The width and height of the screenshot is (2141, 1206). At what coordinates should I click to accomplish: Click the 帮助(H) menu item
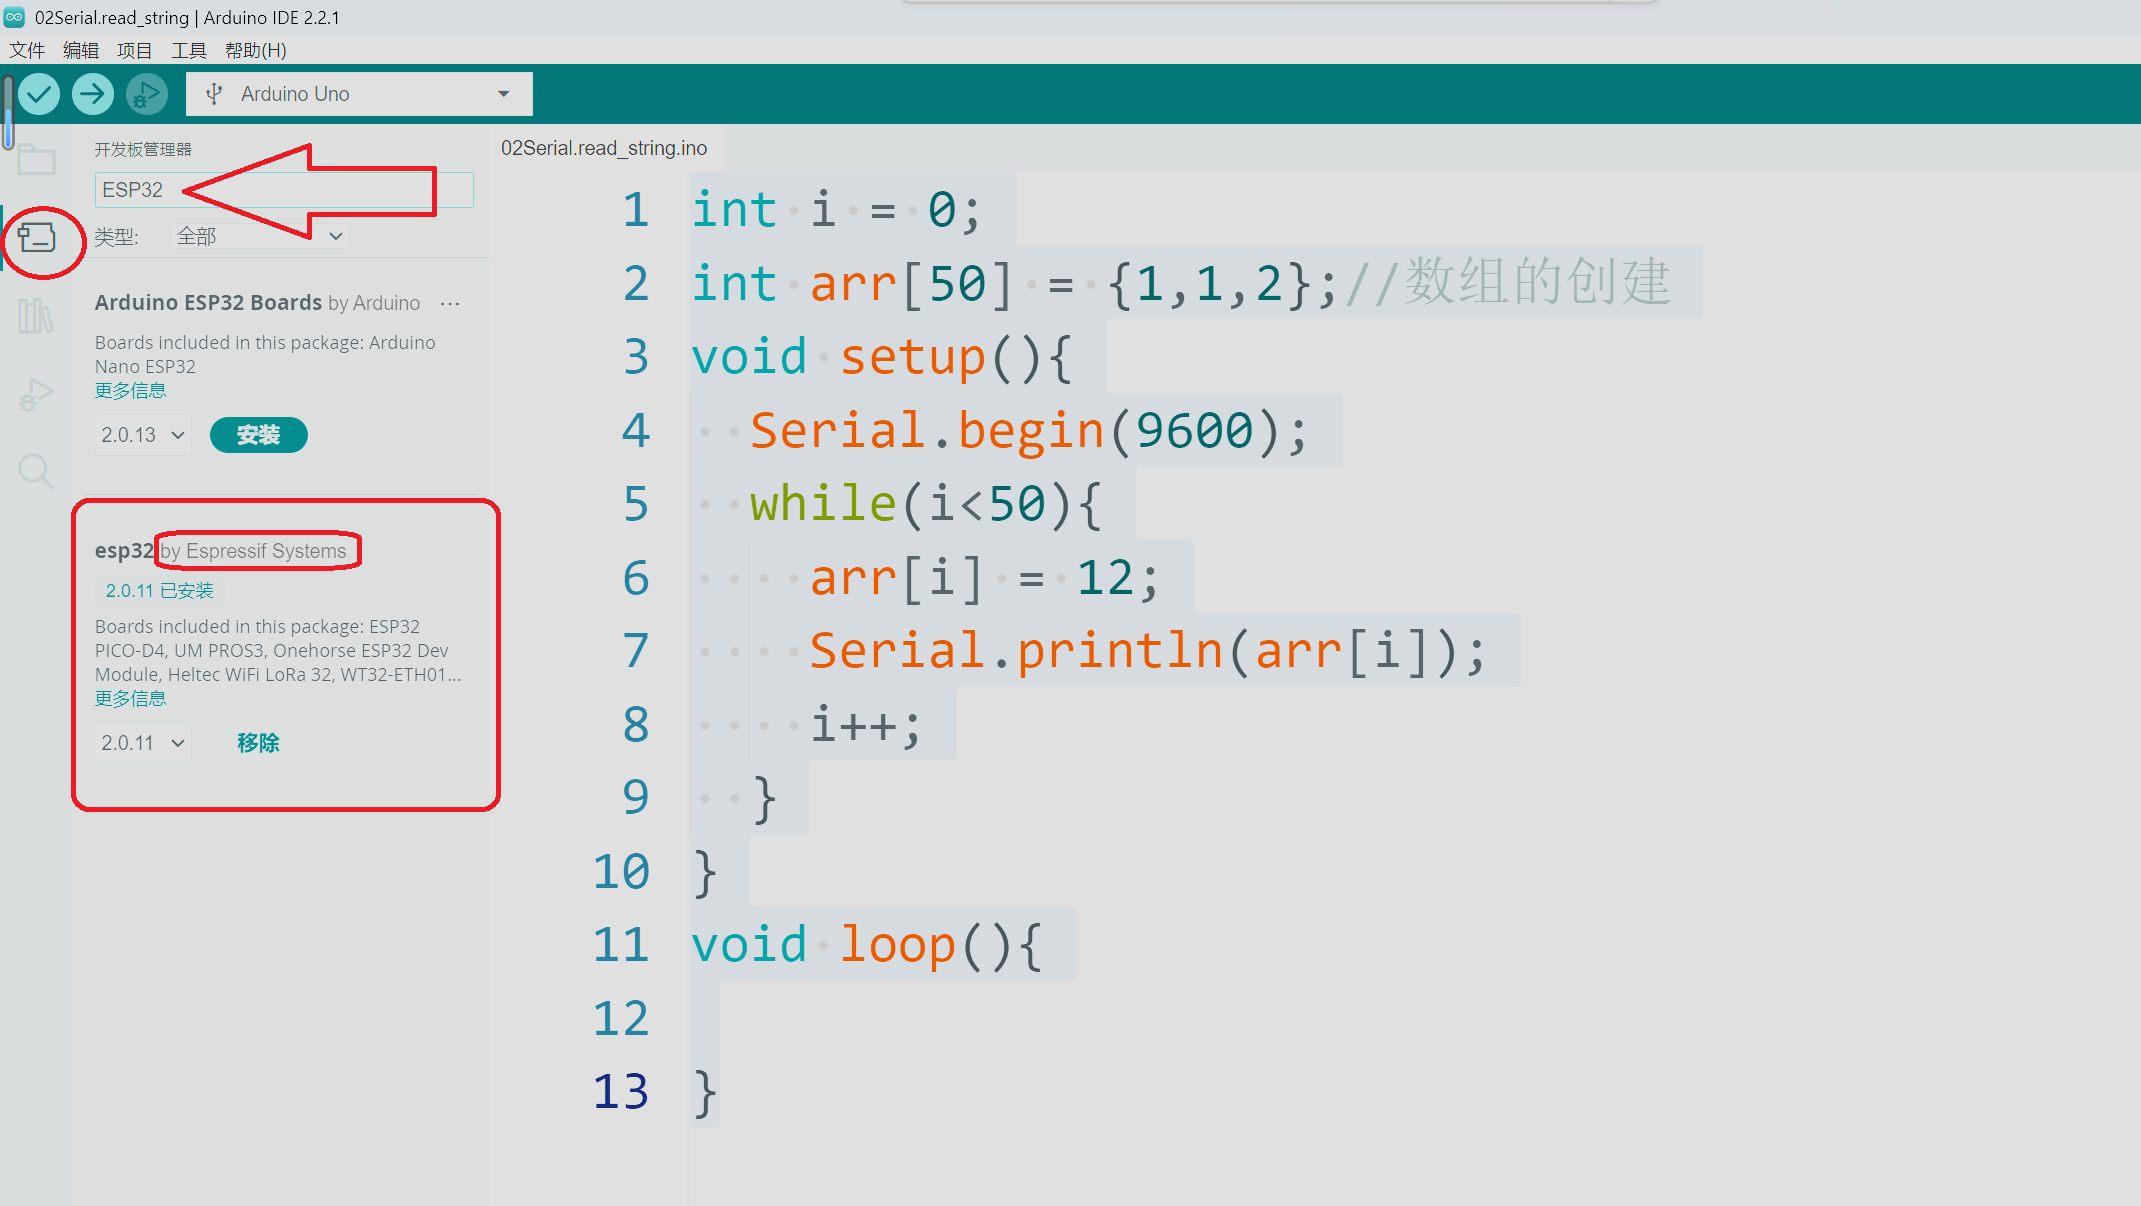(x=256, y=50)
